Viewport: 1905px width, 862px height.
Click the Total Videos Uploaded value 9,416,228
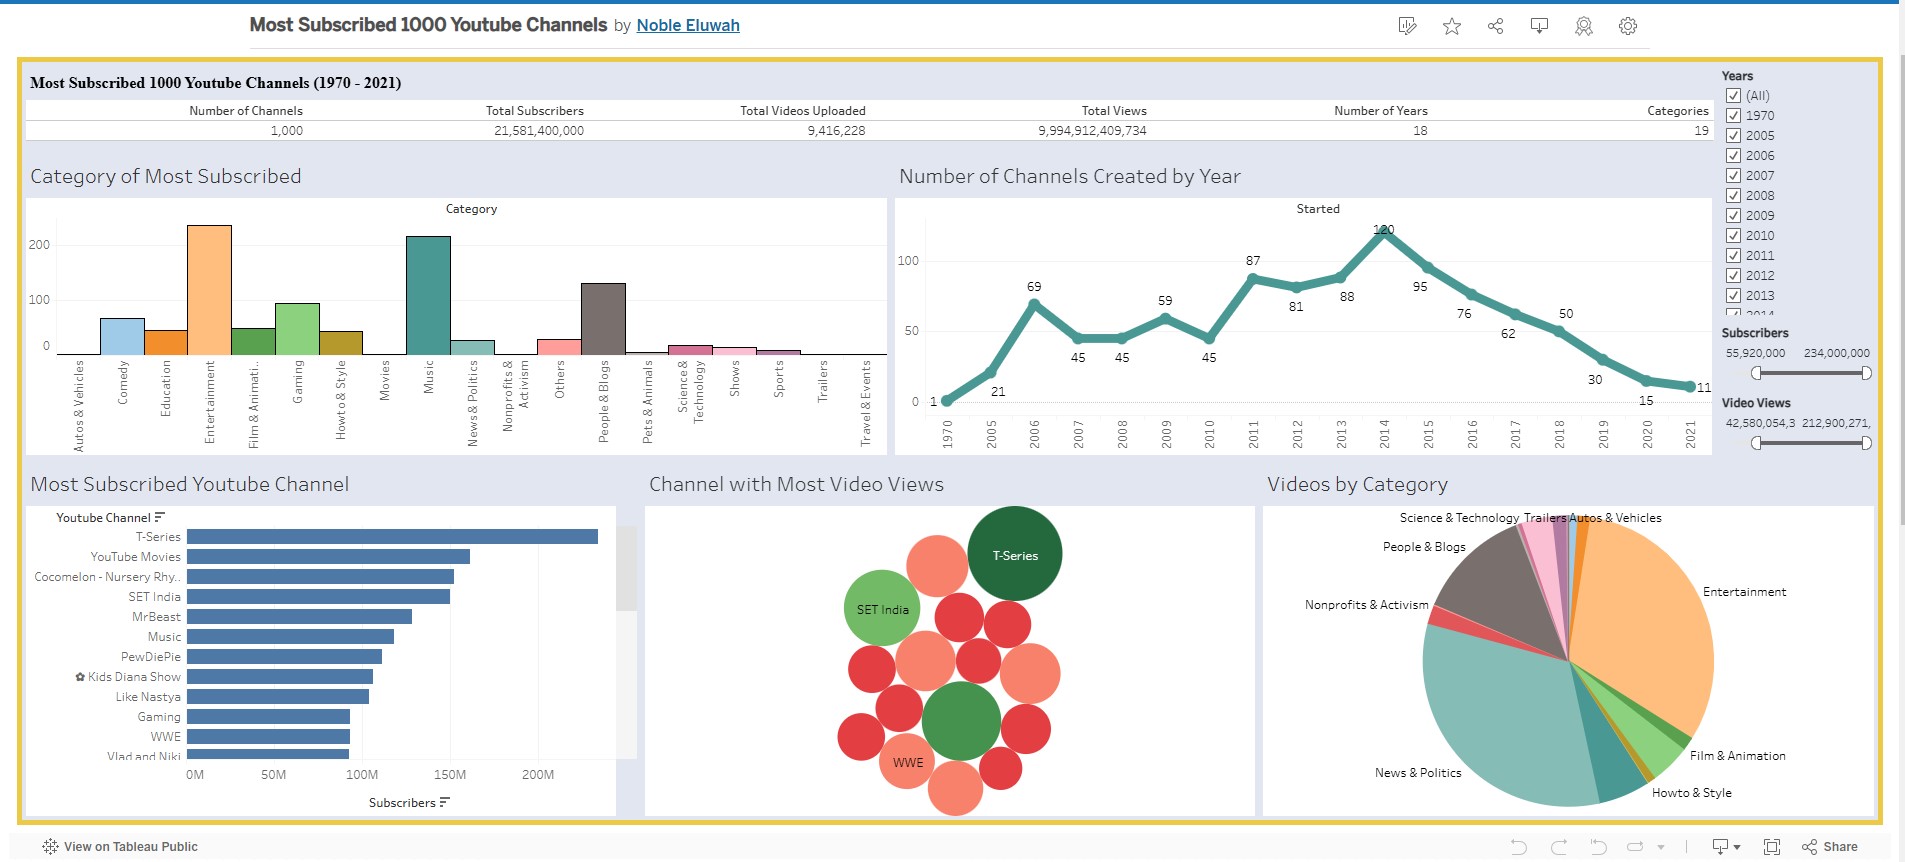coord(836,131)
